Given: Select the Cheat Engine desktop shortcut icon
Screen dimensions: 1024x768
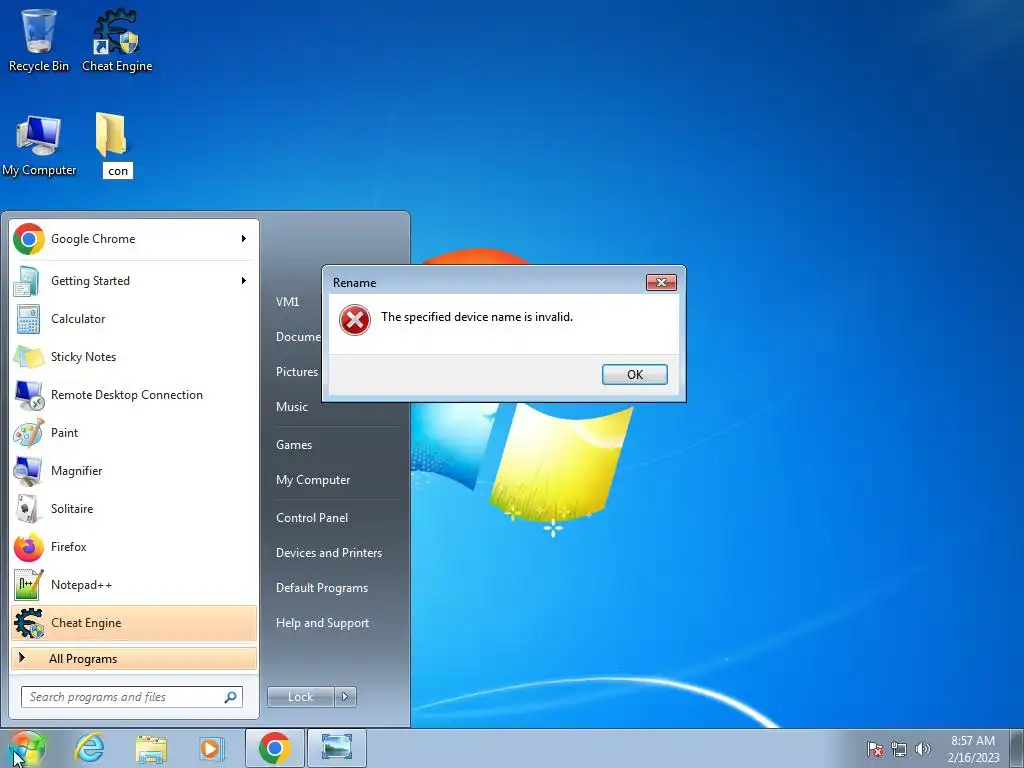Looking at the screenshot, I should pyautogui.click(x=117, y=39).
